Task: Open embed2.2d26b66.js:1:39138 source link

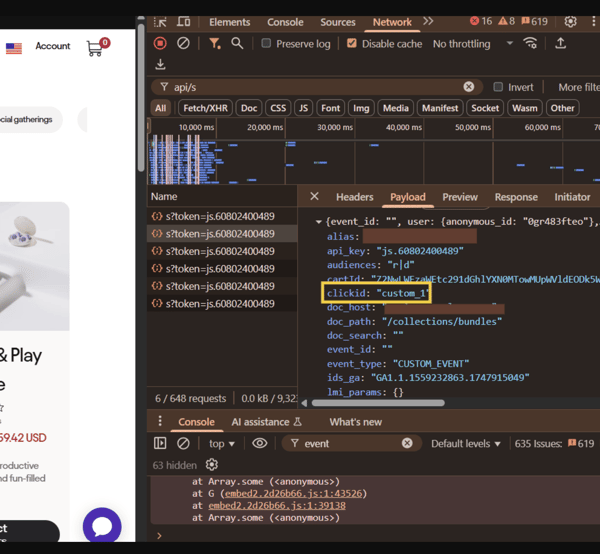Action: pyautogui.click(x=277, y=505)
